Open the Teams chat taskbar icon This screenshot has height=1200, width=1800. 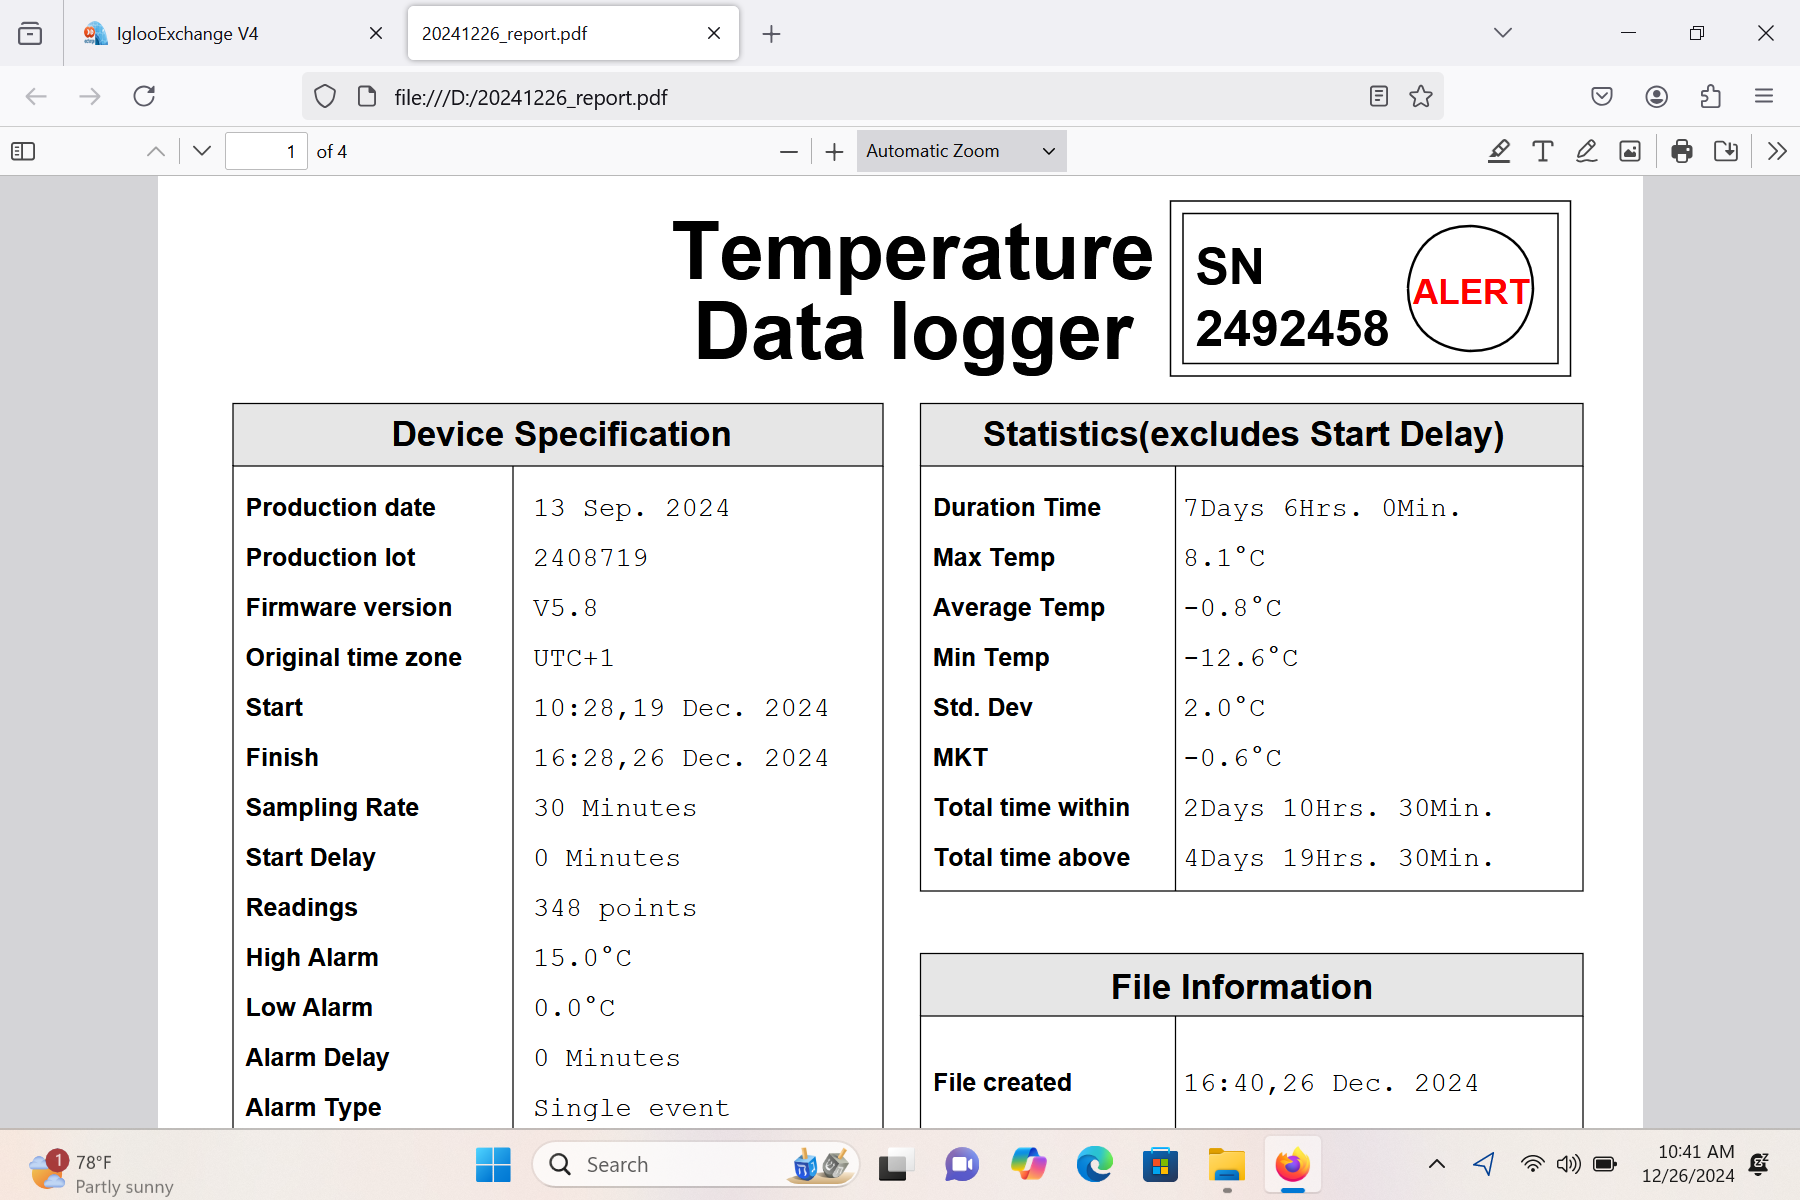tap(961, 1165)
